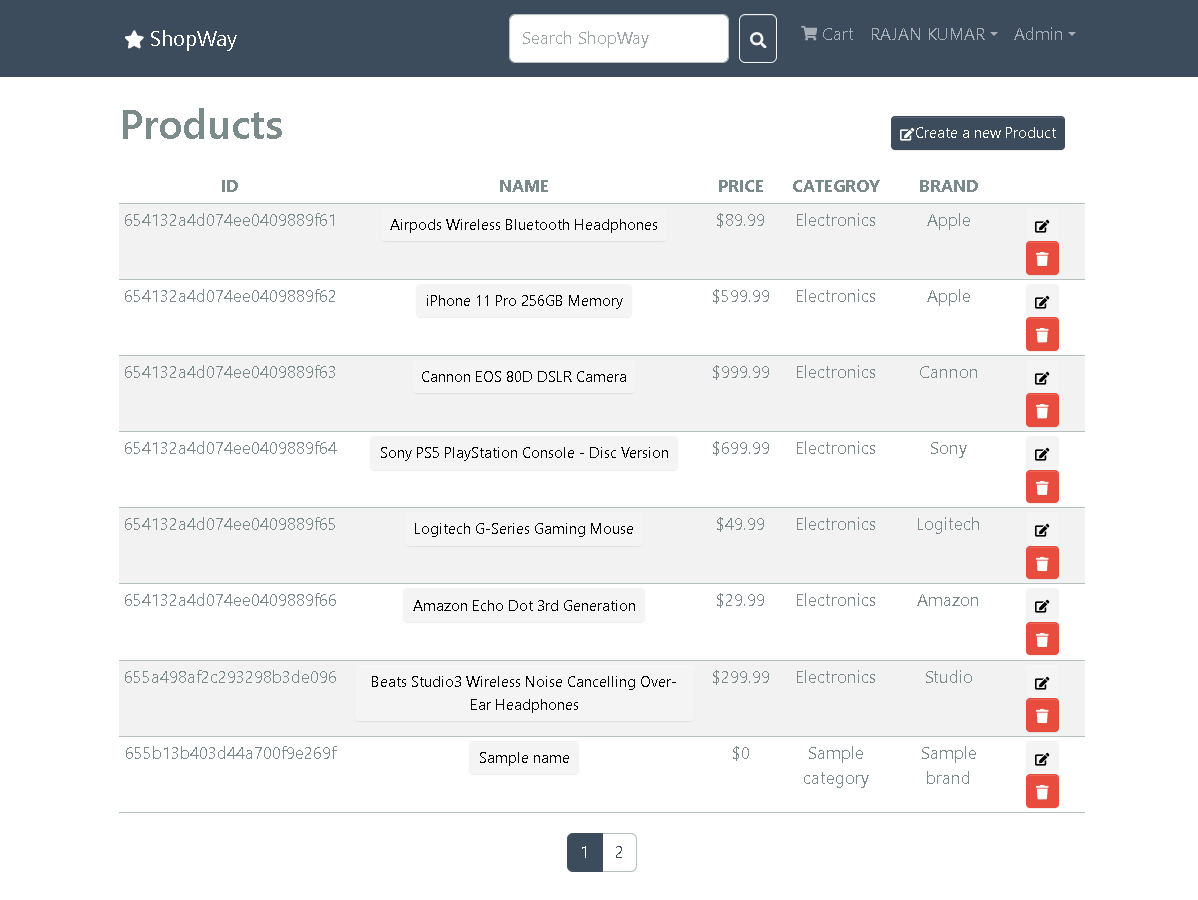Delete the Amazon Echo Dot 3rd Generation

coord(1042,639)
